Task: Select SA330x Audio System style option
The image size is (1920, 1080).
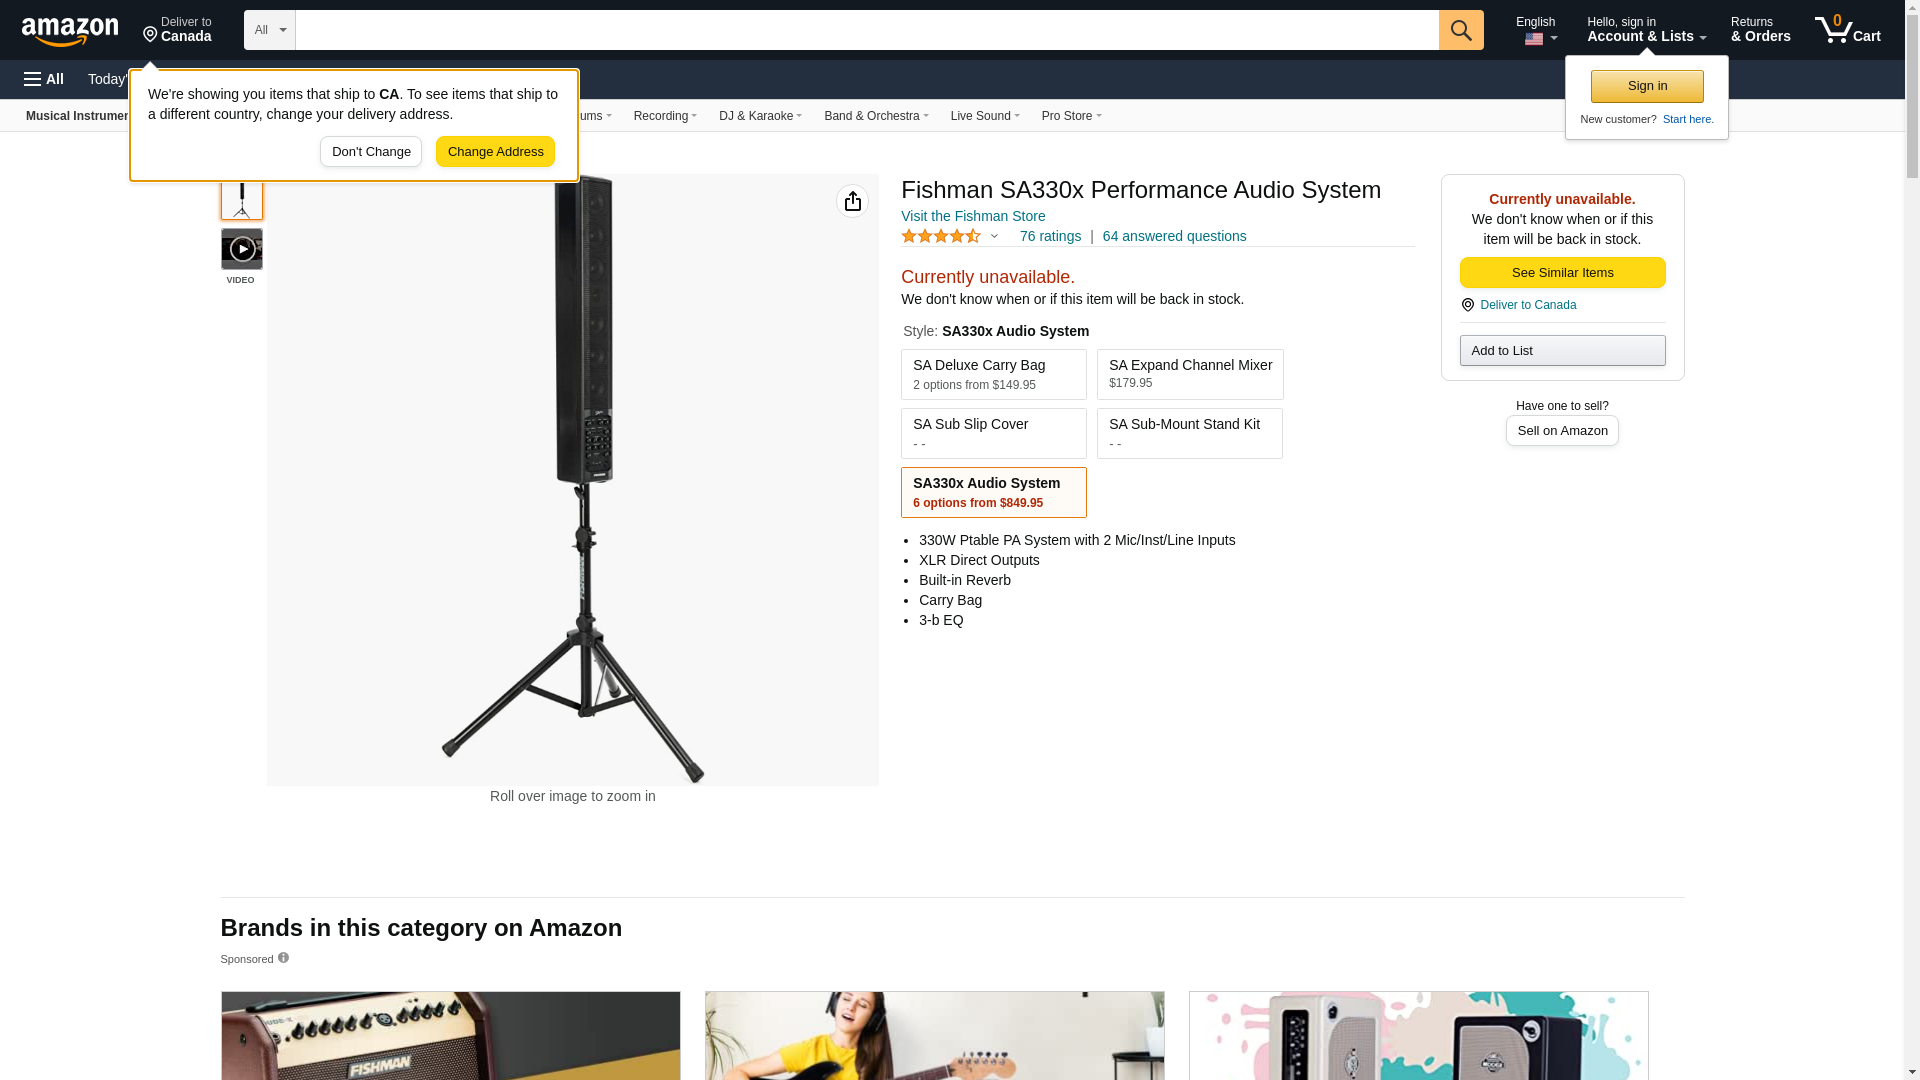Action: (993, 492)
